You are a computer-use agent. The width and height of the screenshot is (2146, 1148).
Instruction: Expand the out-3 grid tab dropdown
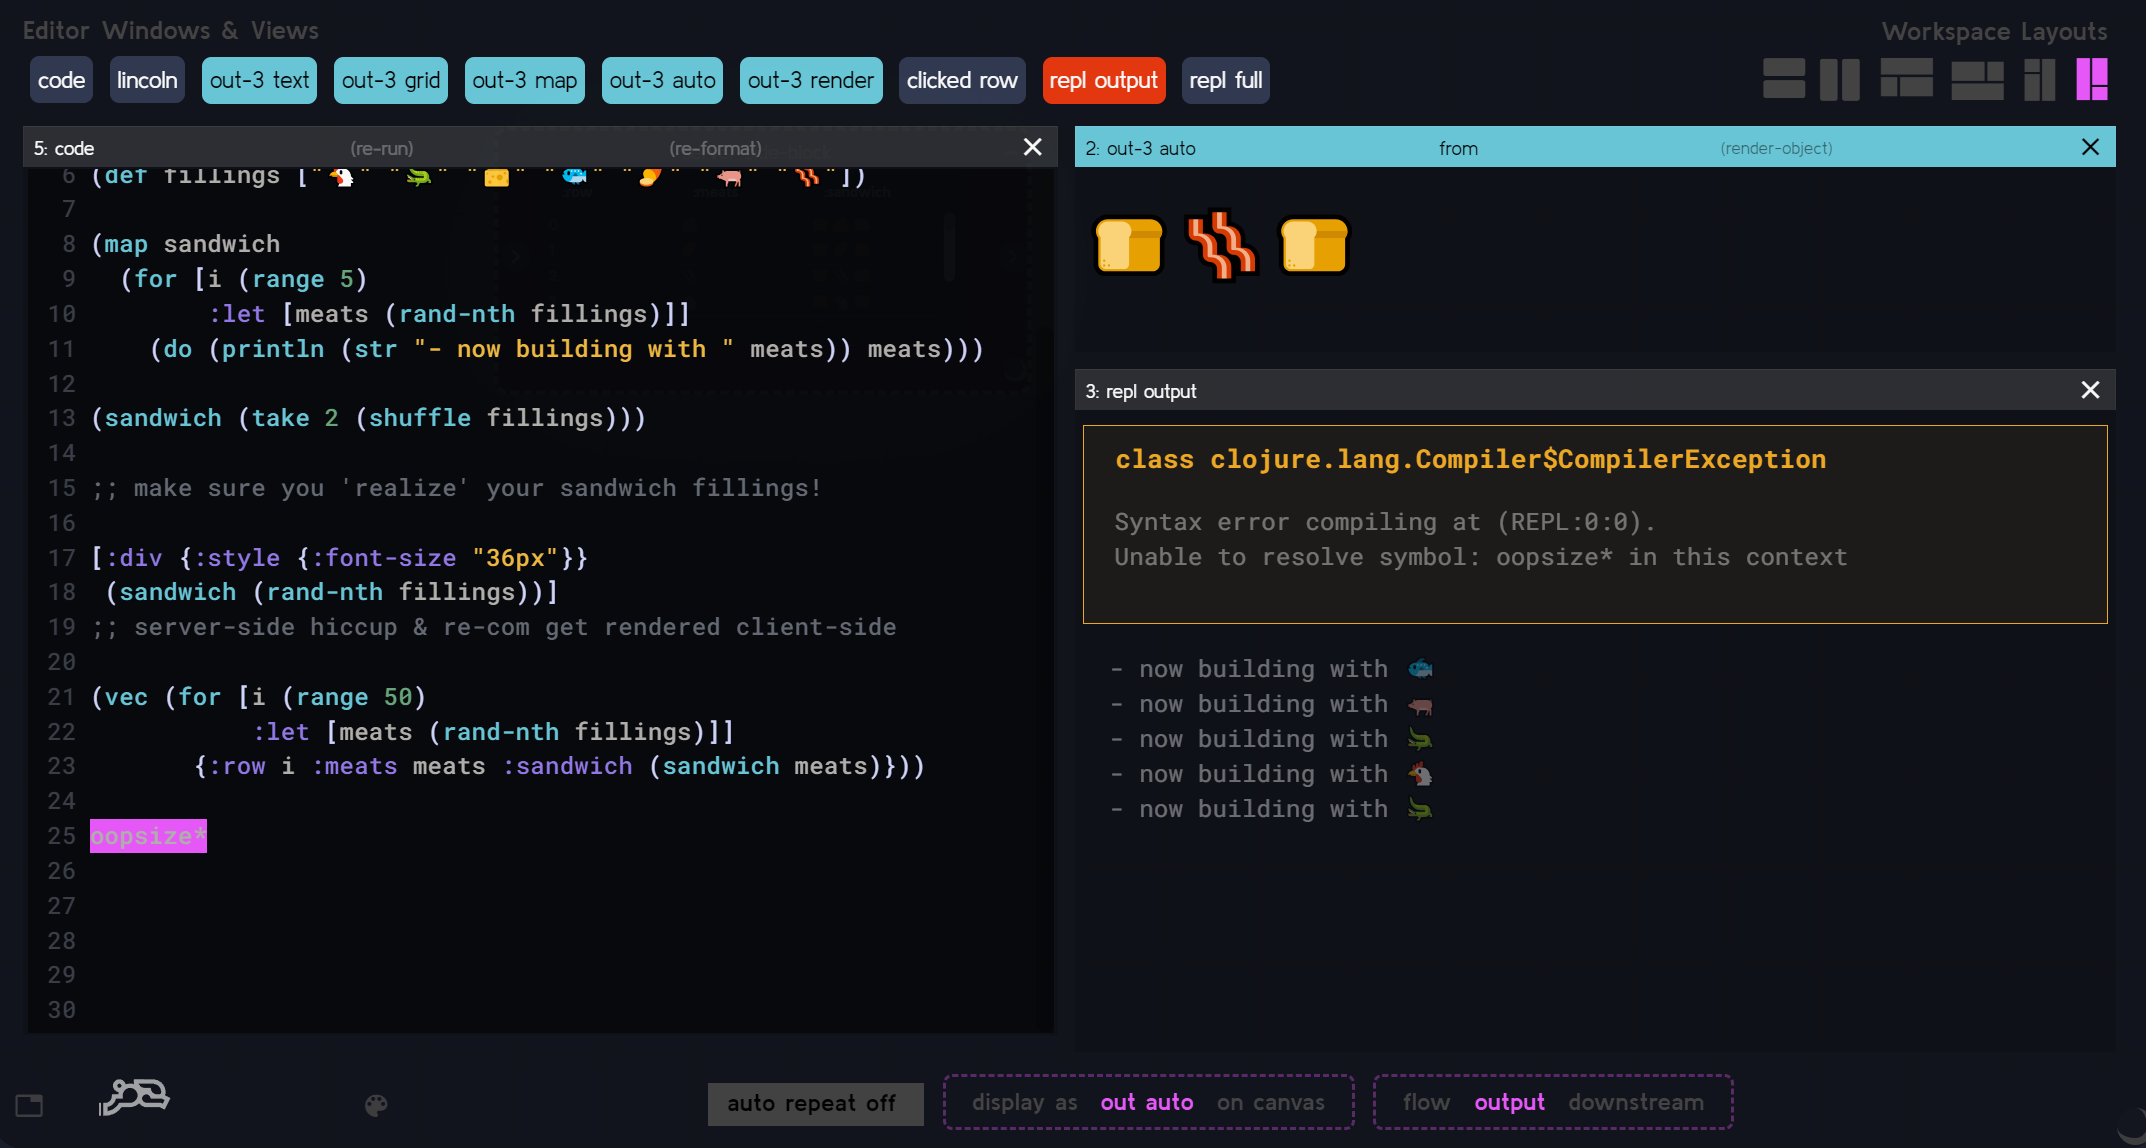(390, 79)
